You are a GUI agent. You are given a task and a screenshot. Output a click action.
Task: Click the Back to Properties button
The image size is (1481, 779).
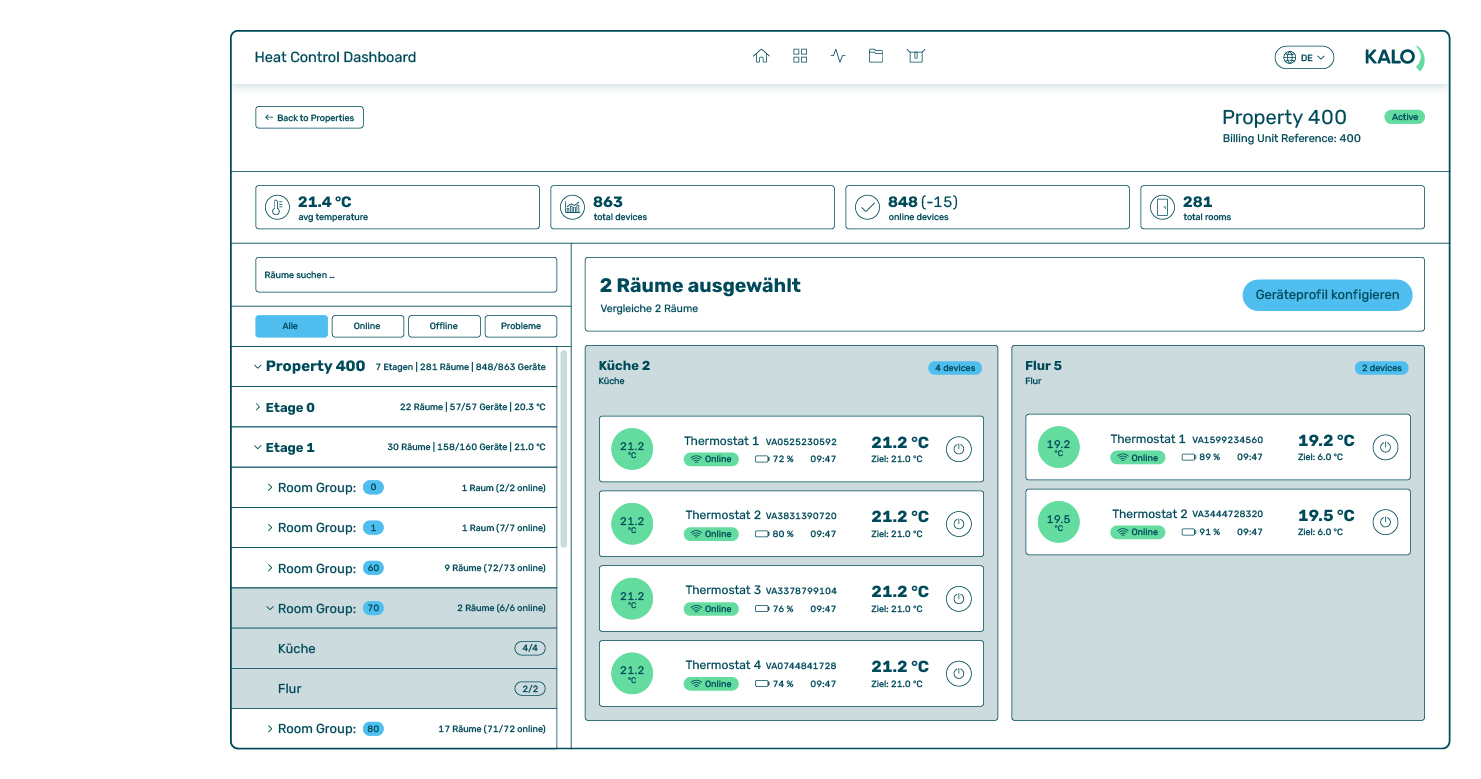[310, 118]
